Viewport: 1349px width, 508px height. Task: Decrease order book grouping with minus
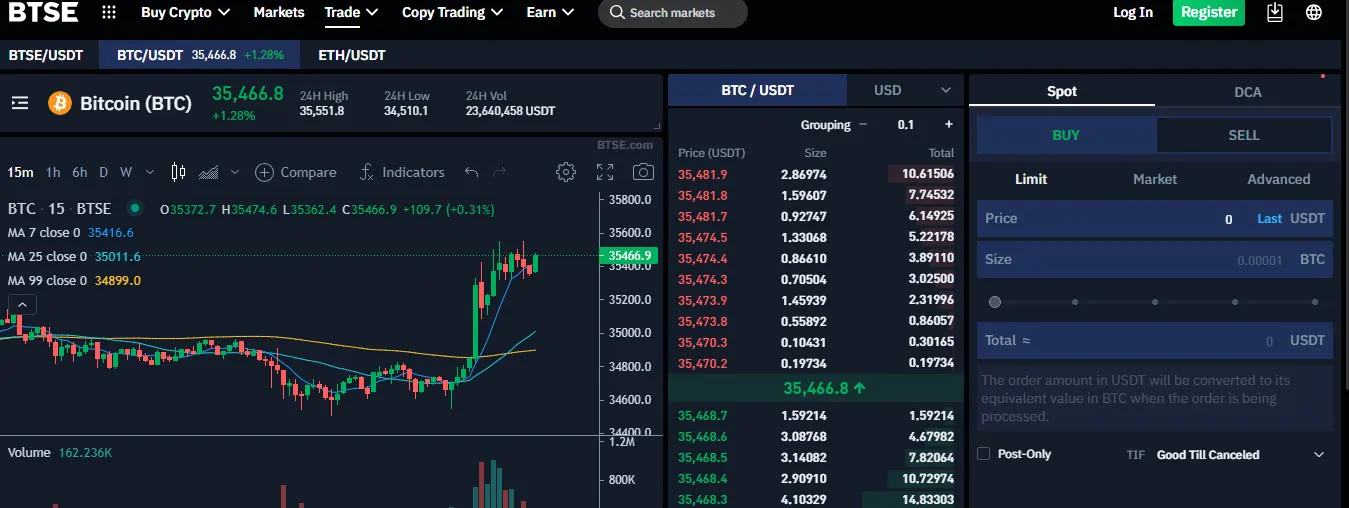863,125
